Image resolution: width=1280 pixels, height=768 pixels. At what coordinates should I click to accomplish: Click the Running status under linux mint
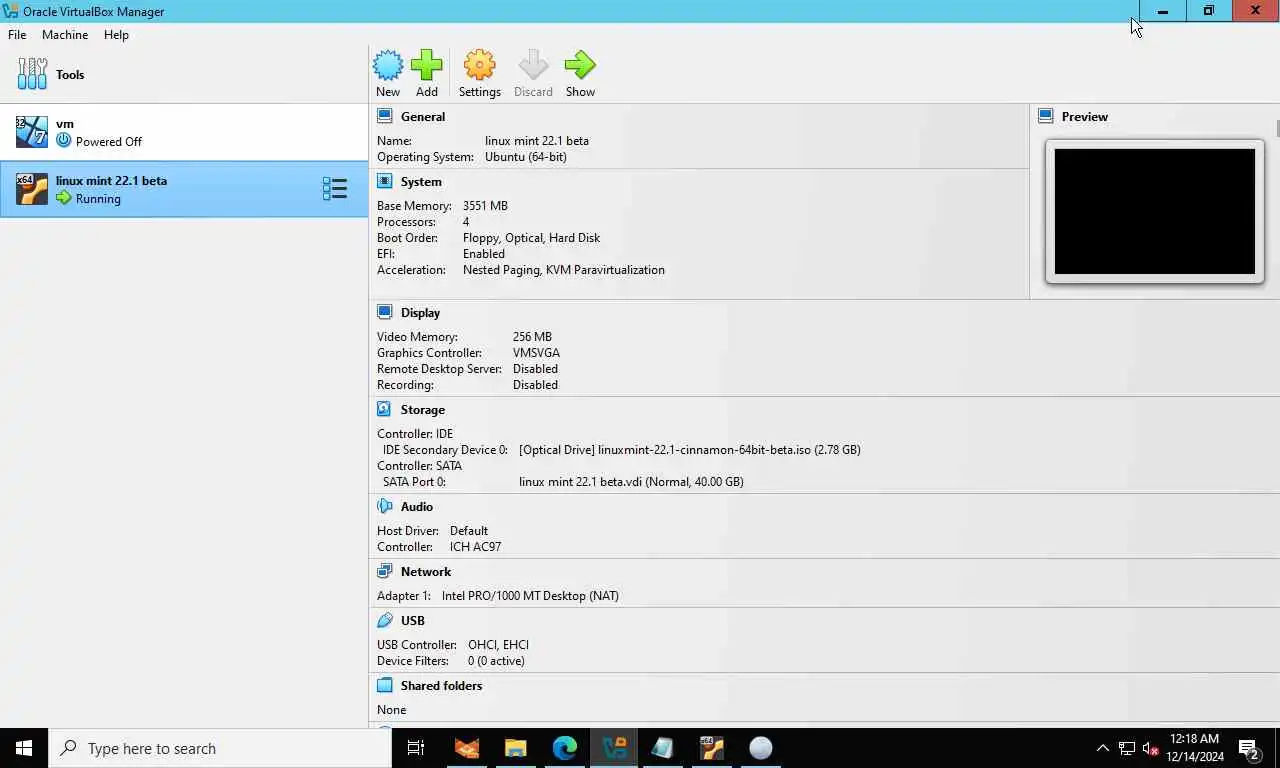98,199
